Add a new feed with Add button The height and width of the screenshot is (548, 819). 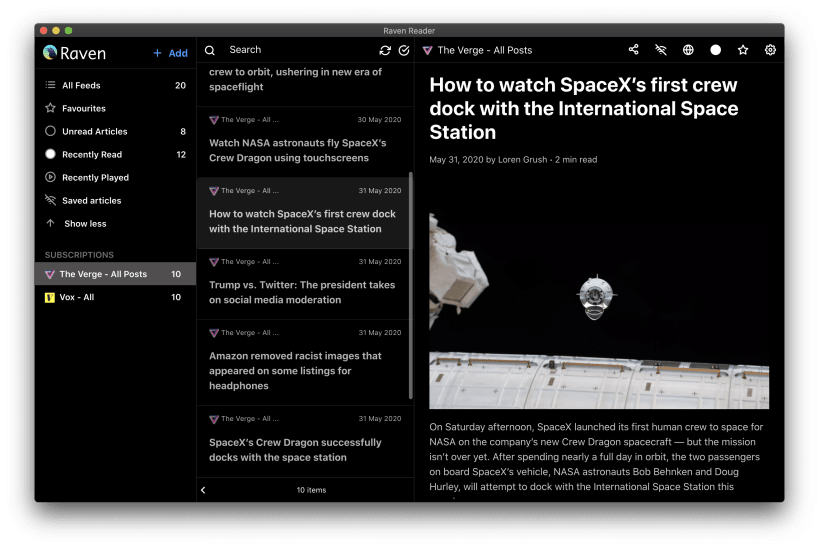(170, 53)
